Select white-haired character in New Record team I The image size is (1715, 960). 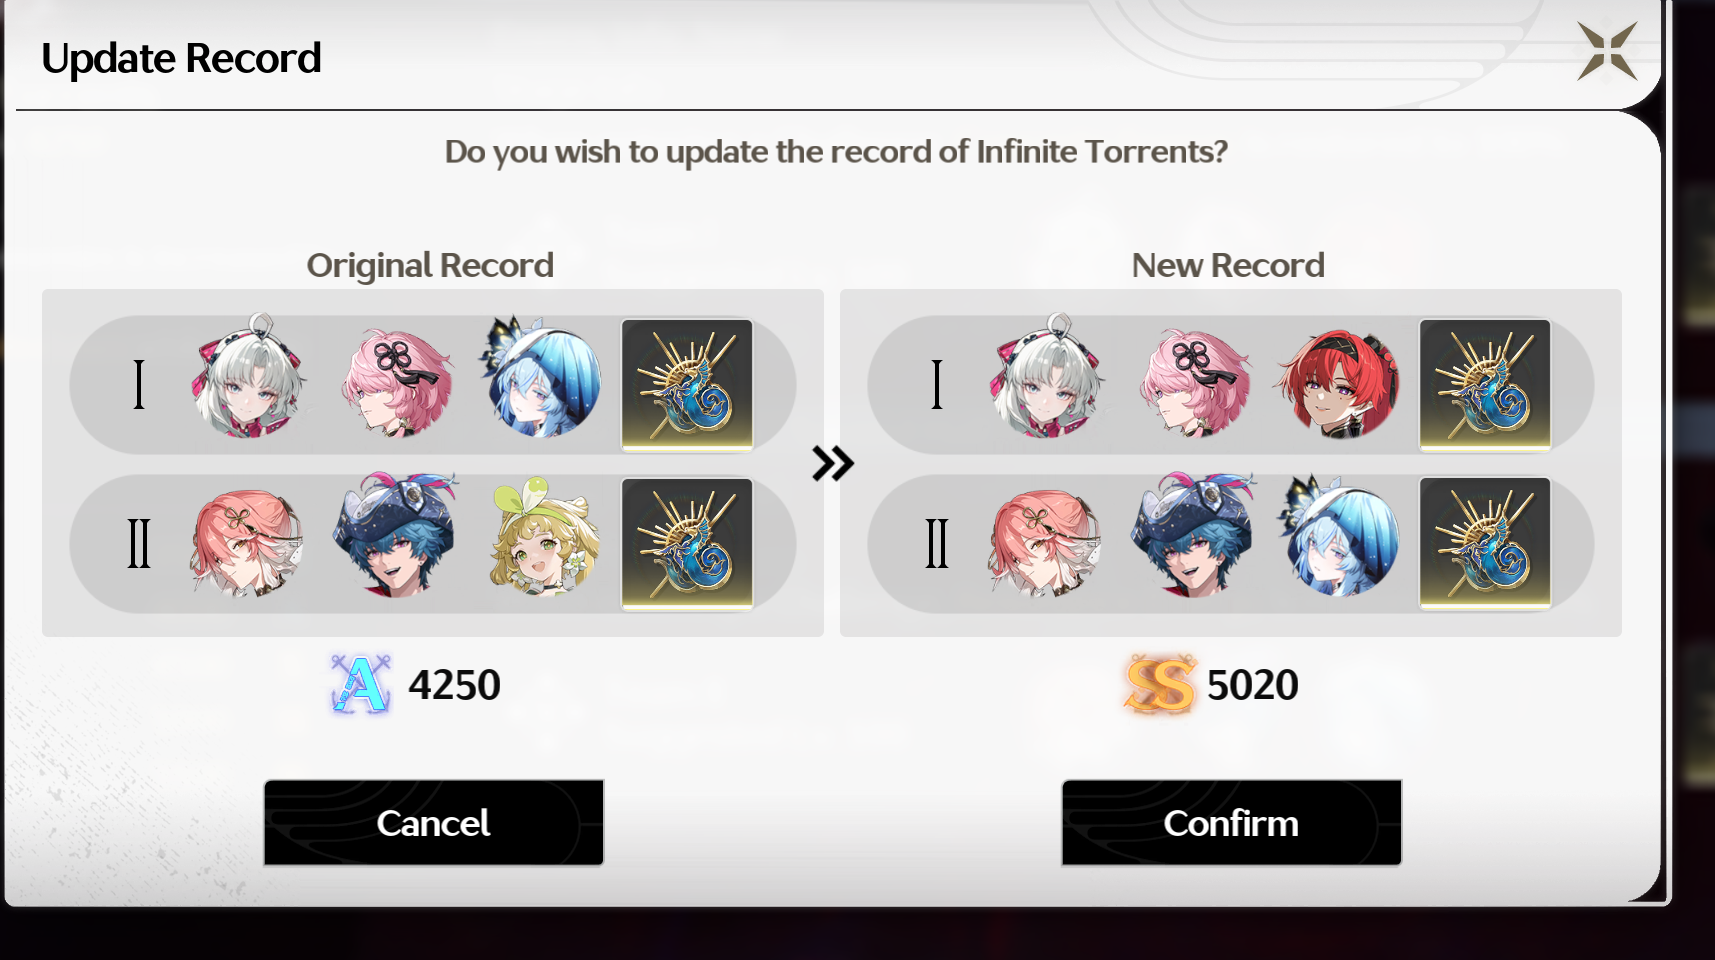[x=1048, y=378]
